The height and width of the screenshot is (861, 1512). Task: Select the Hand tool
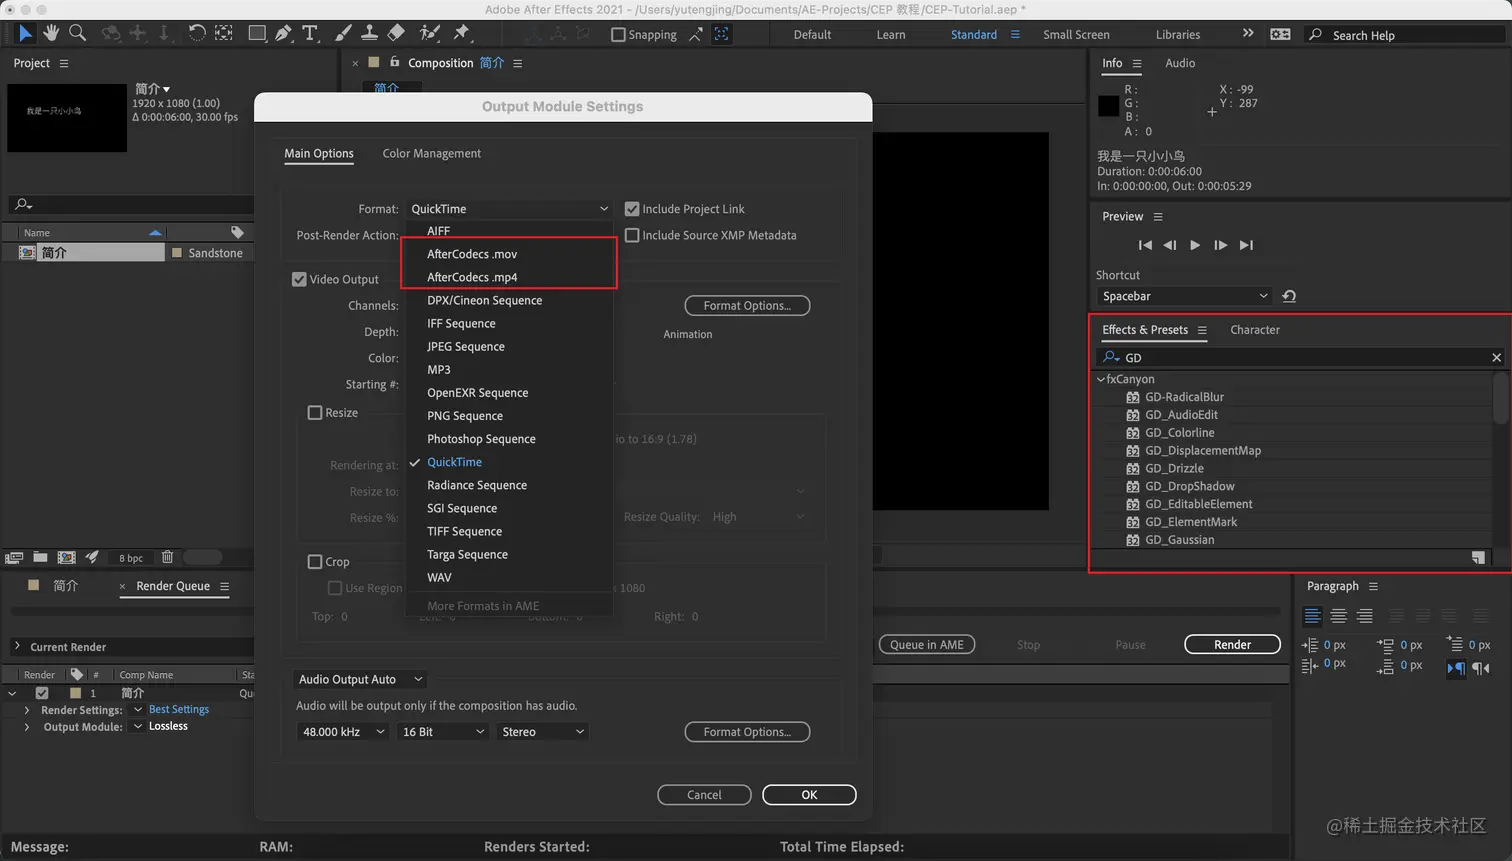click(x=51, y=33)
